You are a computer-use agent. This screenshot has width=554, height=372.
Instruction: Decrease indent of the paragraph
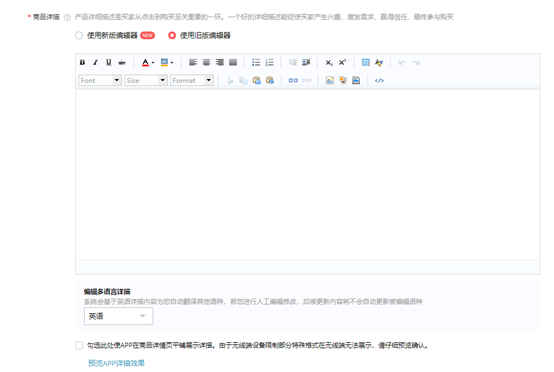(293, 63)
